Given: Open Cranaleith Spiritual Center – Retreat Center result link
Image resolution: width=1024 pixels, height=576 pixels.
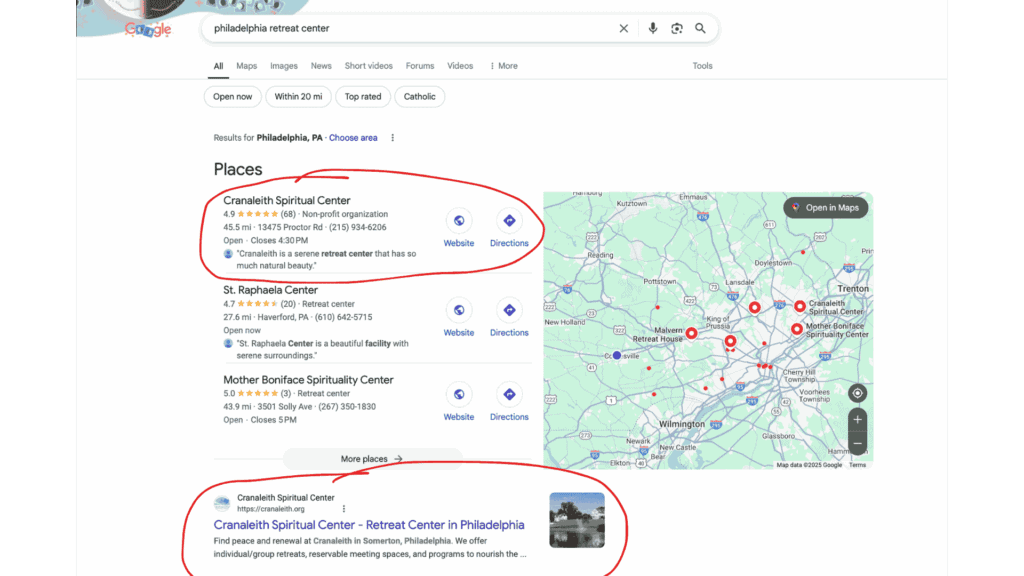Looking at the screenshot, I should 369,525.
